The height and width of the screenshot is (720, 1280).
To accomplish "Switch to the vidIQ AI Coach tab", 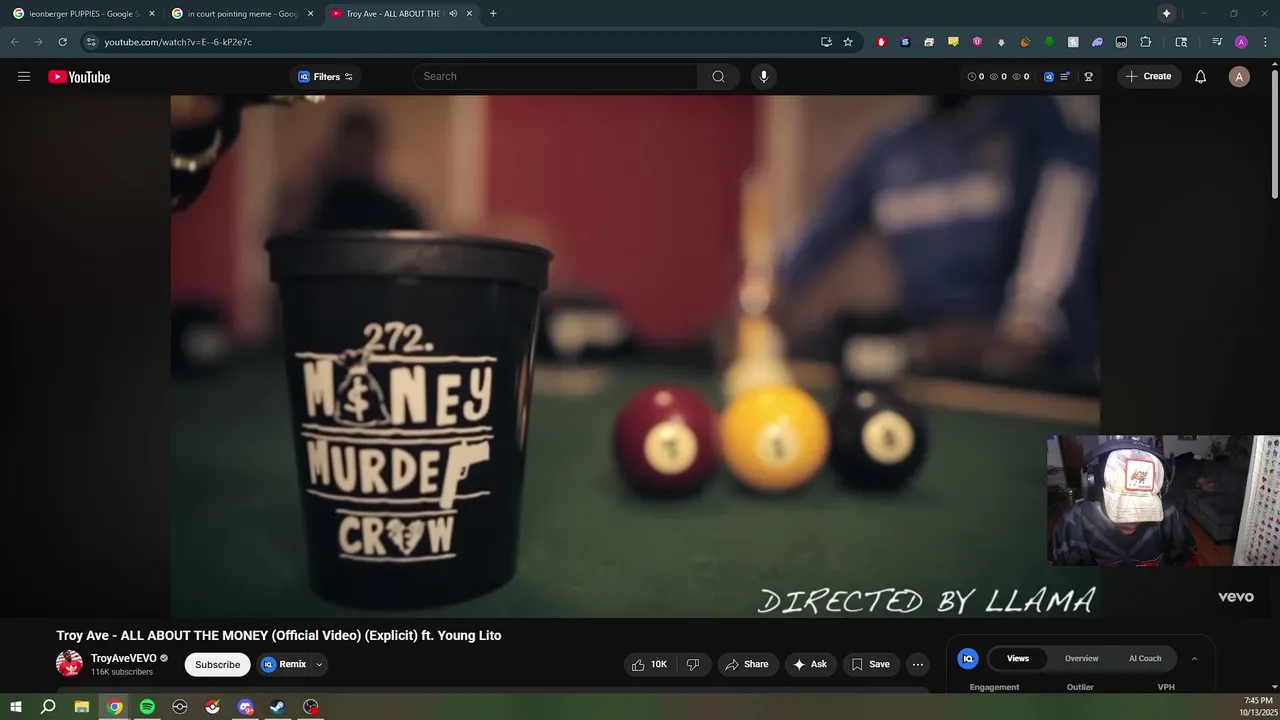I will pos(1145,658).
